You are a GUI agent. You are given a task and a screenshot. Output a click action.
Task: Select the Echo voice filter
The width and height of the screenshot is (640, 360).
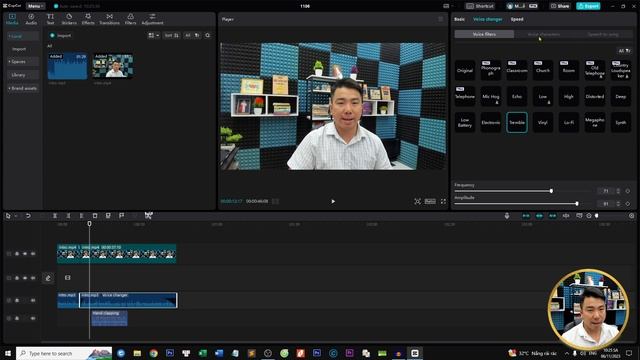coord(517,96)
